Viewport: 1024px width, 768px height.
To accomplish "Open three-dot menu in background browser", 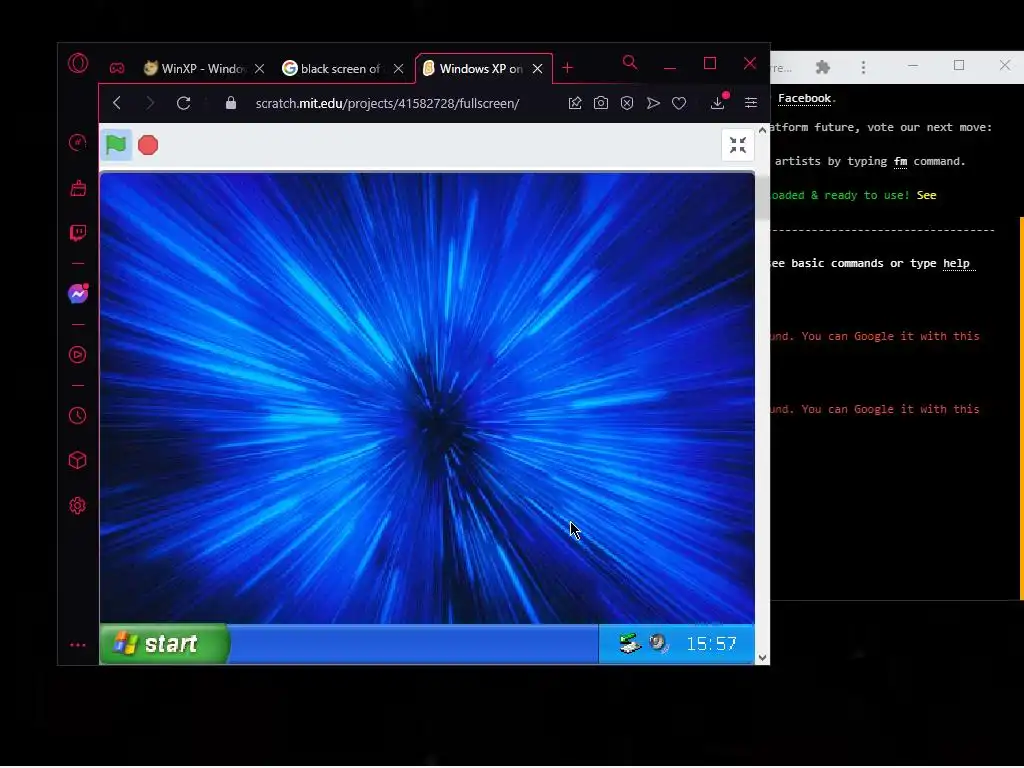I will tap(863, 67).
